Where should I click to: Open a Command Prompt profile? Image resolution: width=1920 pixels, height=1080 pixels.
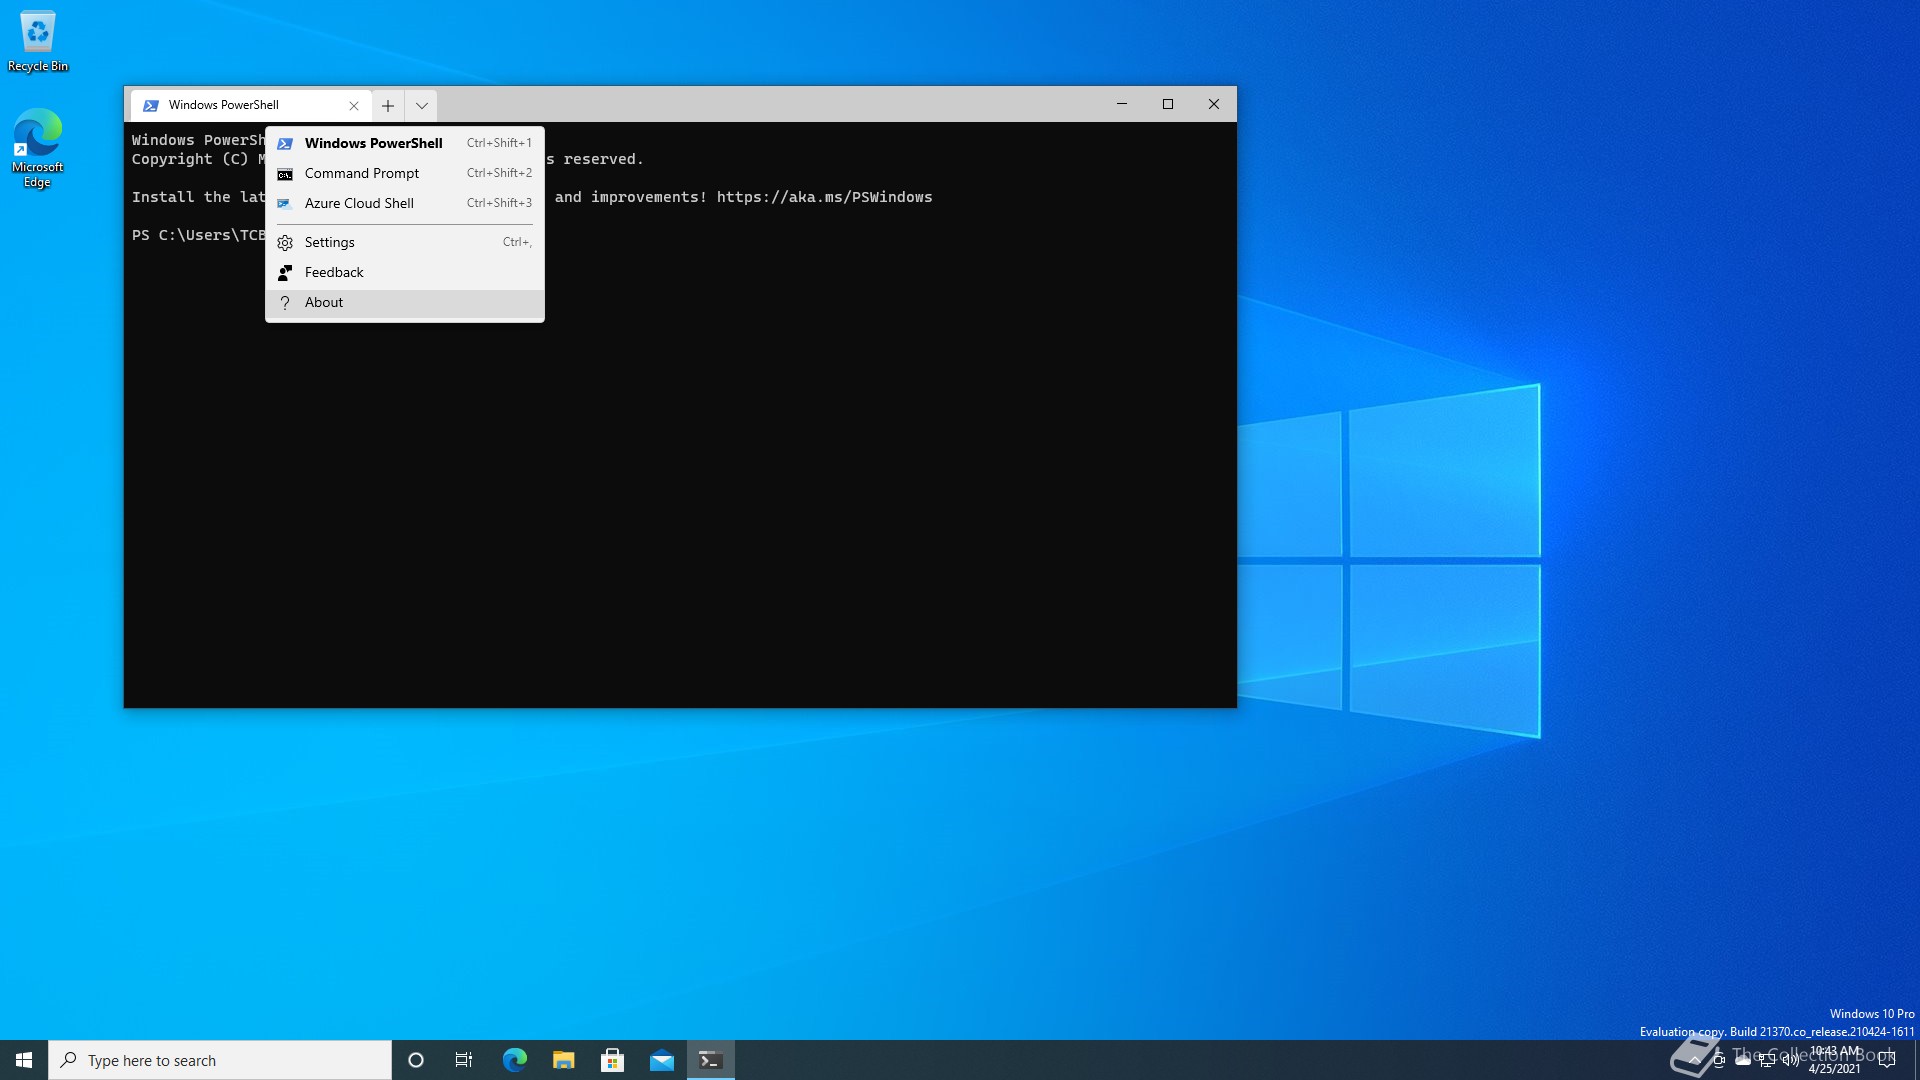(405, 173)
